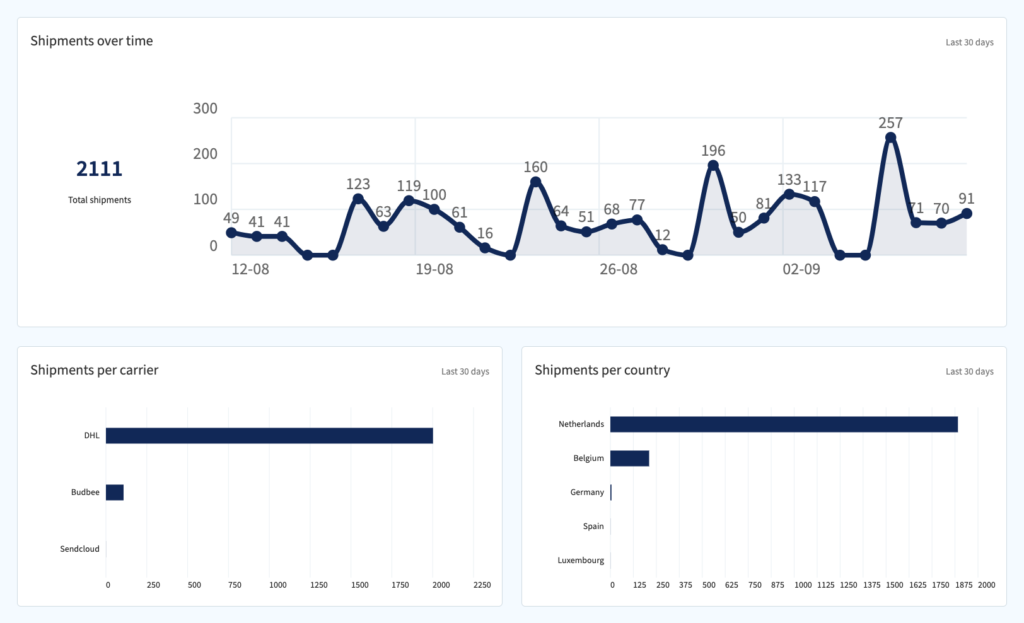Click the 133 shipments data point
This screenshot has height=623, width=1024.
pos(789,194)
